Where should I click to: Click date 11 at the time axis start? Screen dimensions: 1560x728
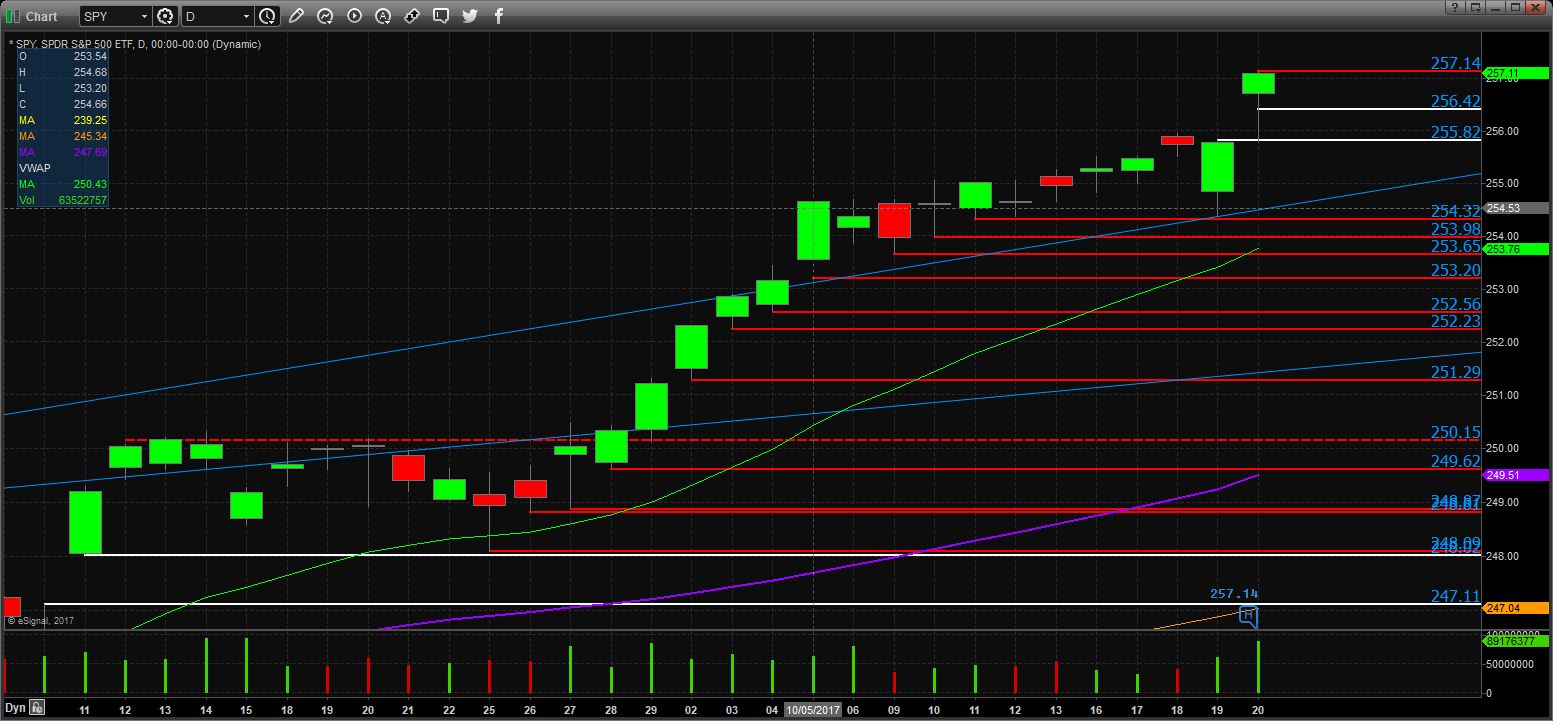(85, 709)
